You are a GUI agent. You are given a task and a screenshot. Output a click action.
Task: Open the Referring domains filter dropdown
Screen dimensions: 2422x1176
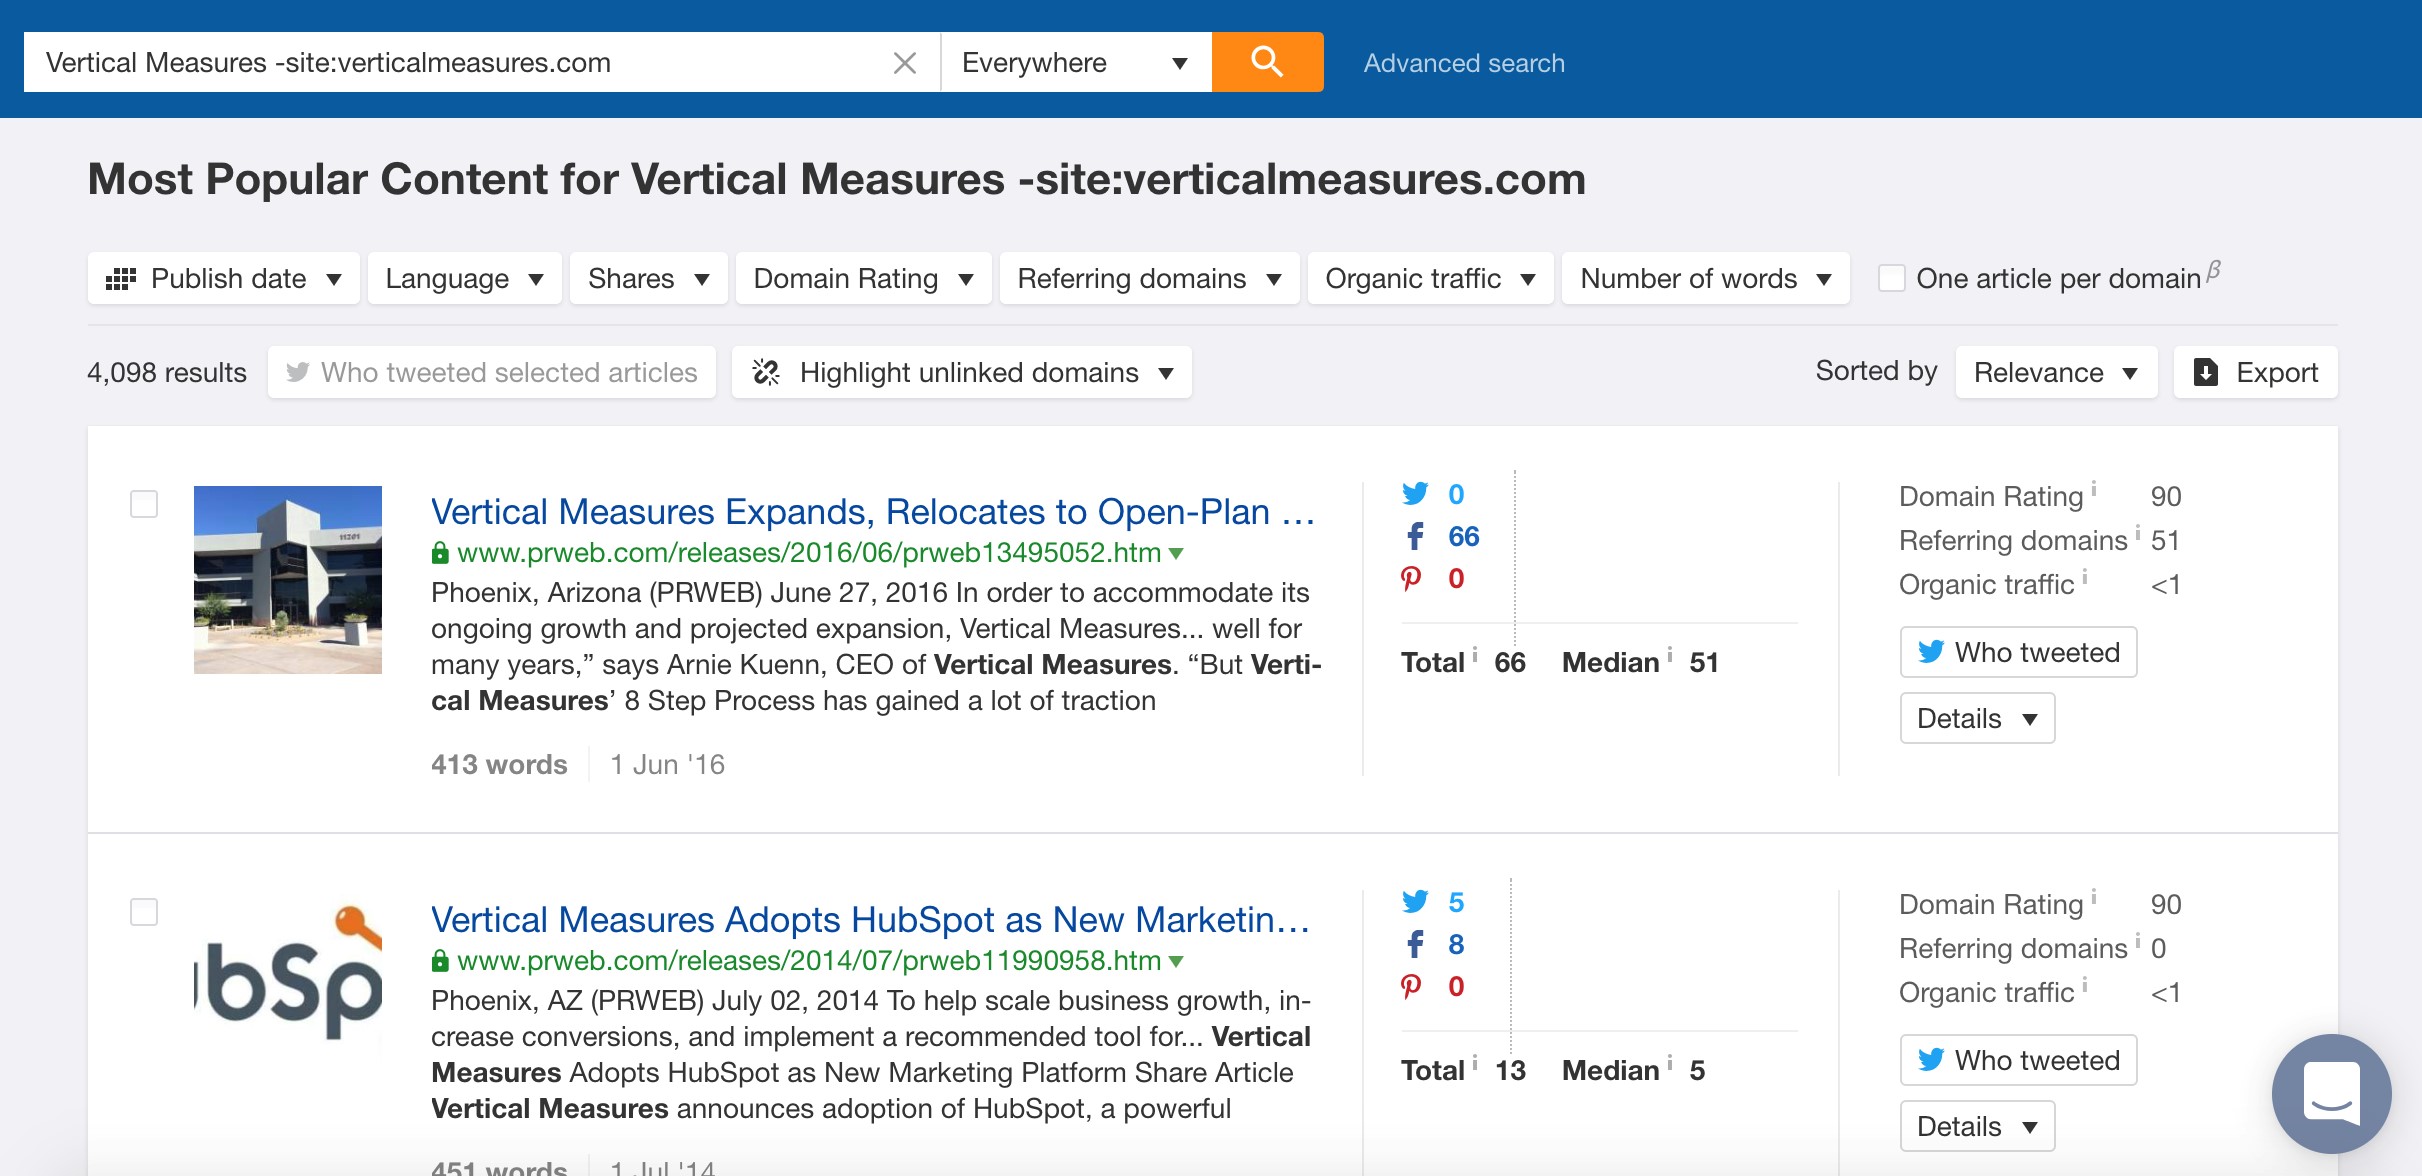[1150, 278]
